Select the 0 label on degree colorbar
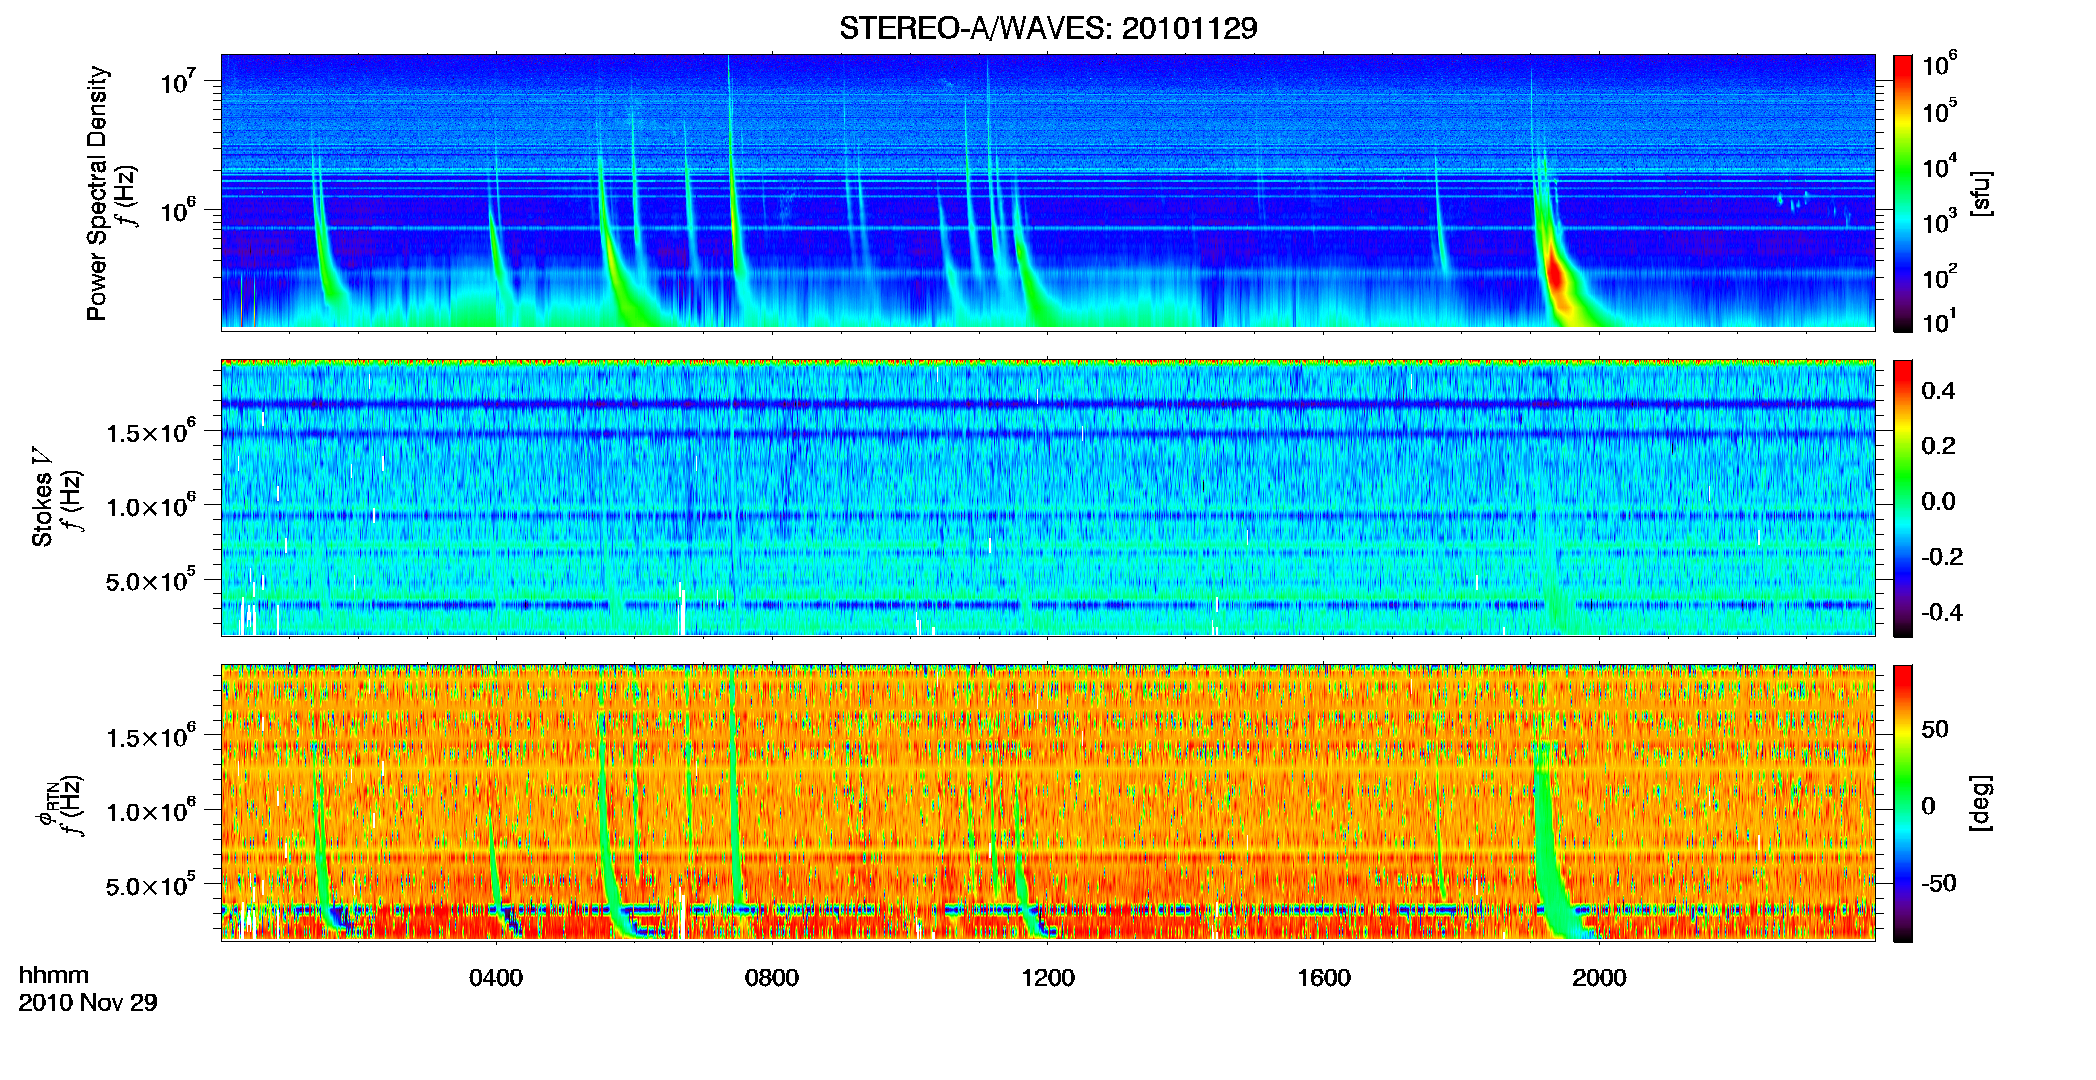 pyautogui.click(x=1928, y=806)
